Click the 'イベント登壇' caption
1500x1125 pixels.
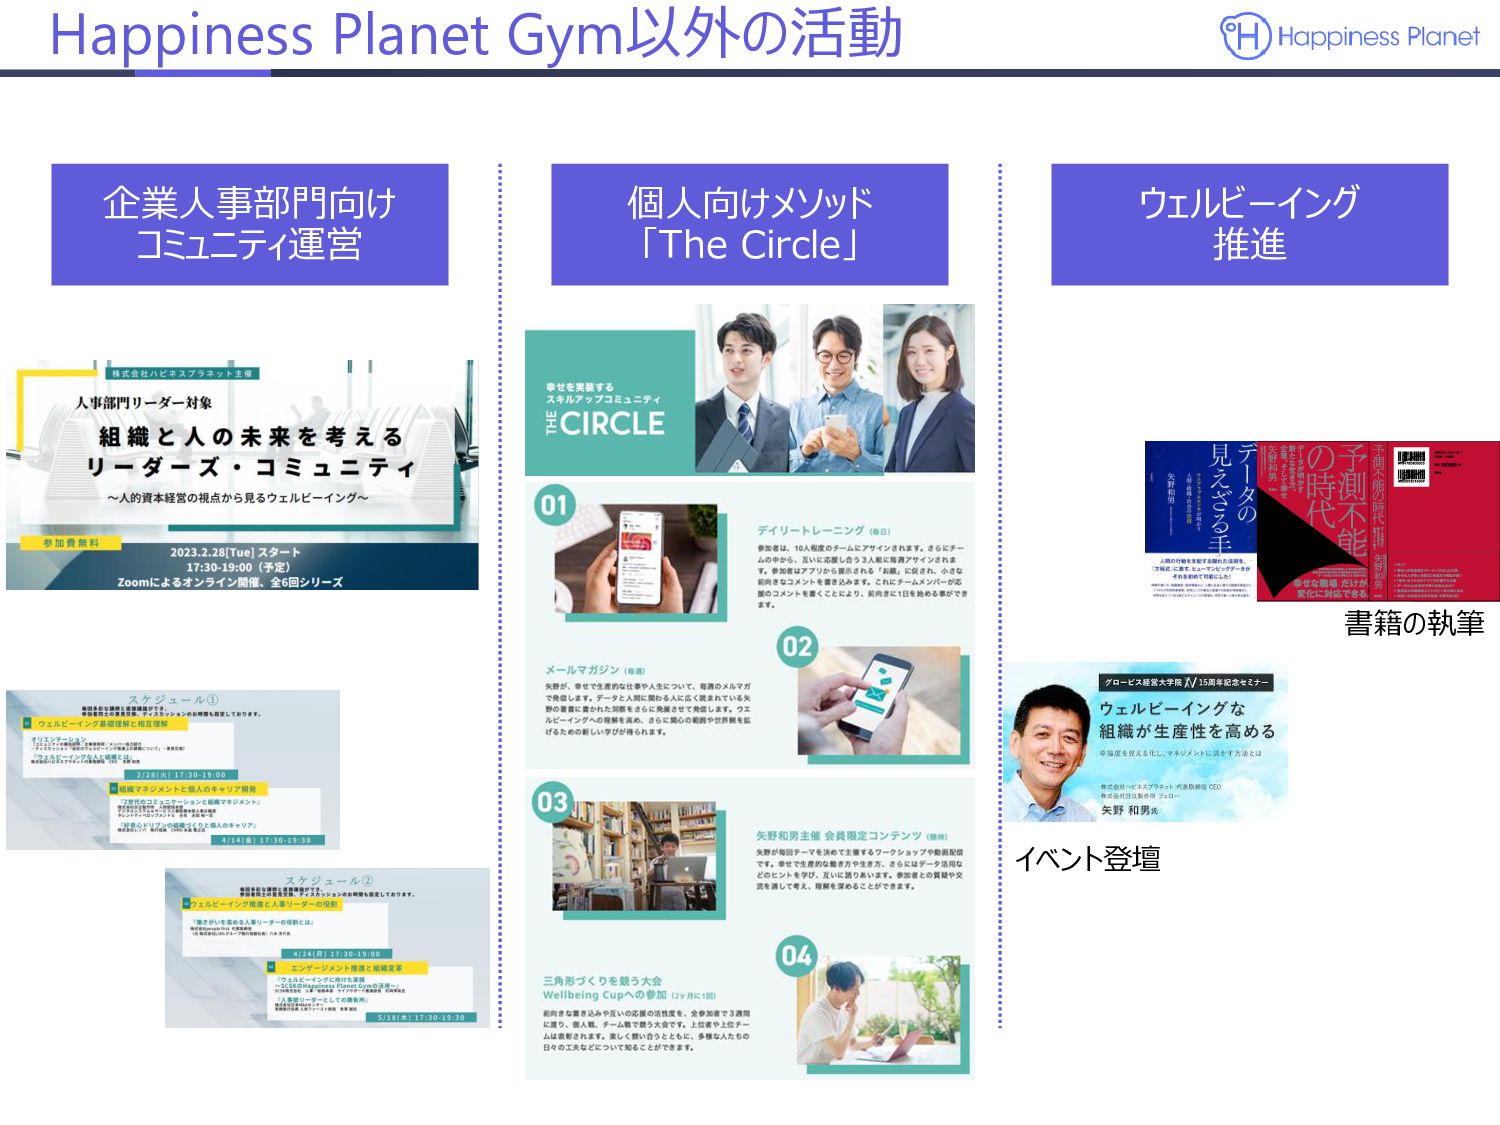click(x=1087, y=859)
